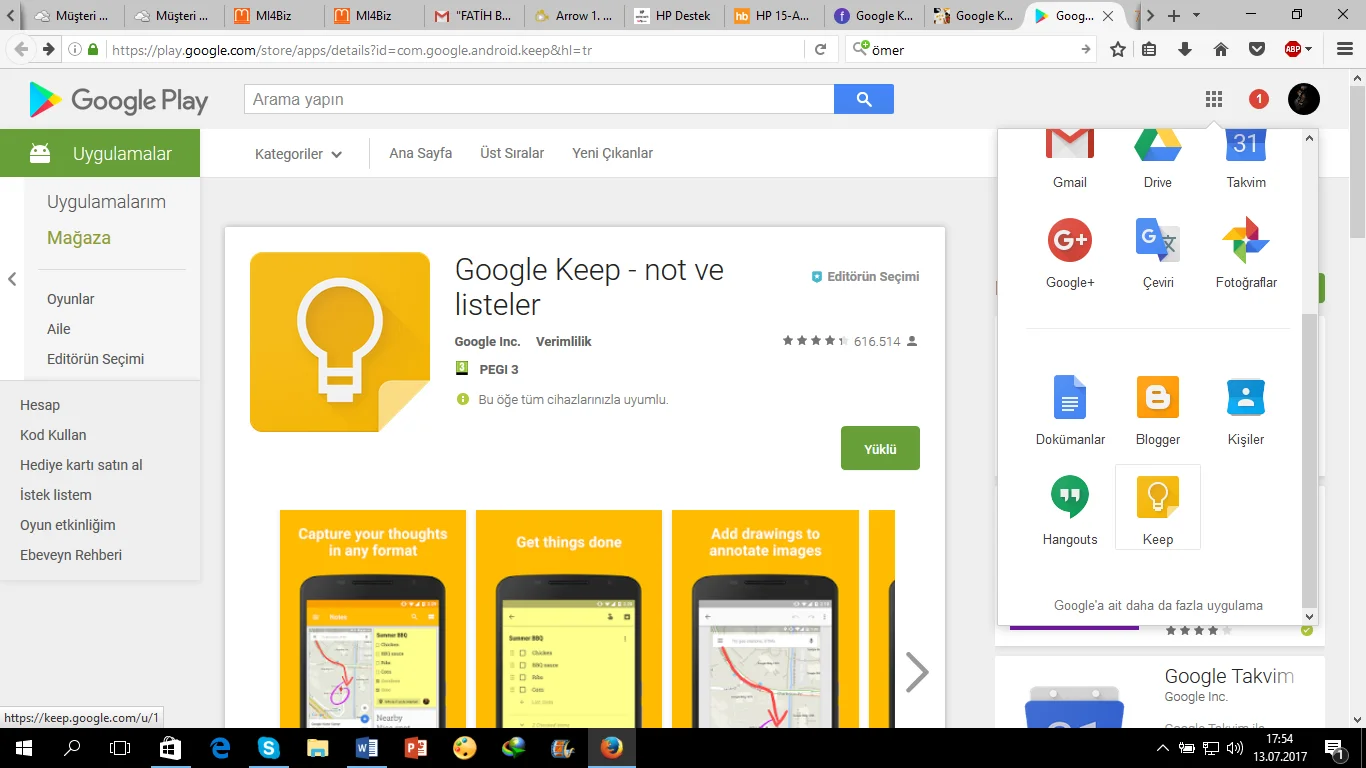Viewport: 1366px width, 768px height.
Task: Open Google'a ait daha fazla uygulama link
Action: (1157, 605)
